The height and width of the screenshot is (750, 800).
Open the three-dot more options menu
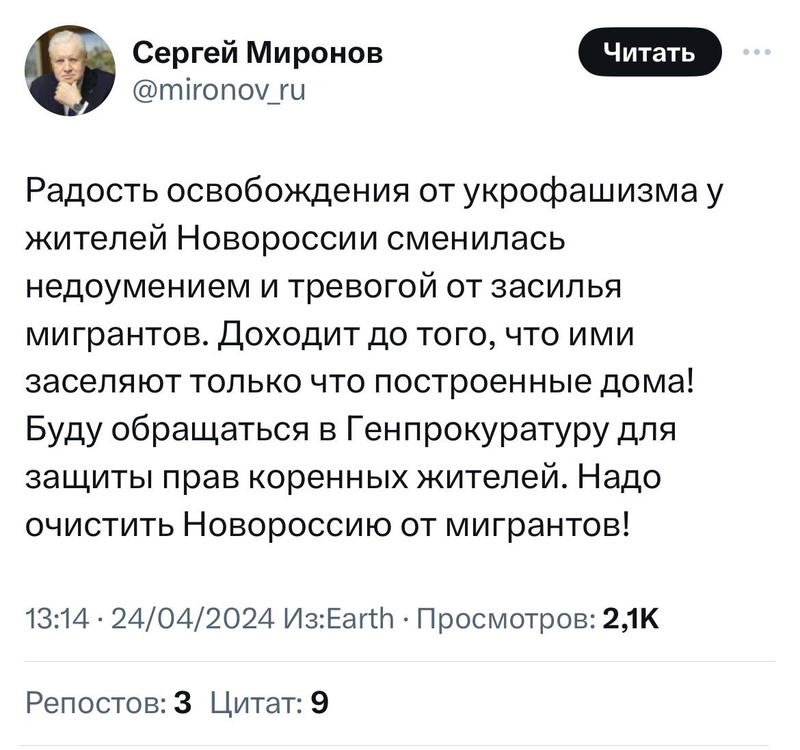pos(758,54)
